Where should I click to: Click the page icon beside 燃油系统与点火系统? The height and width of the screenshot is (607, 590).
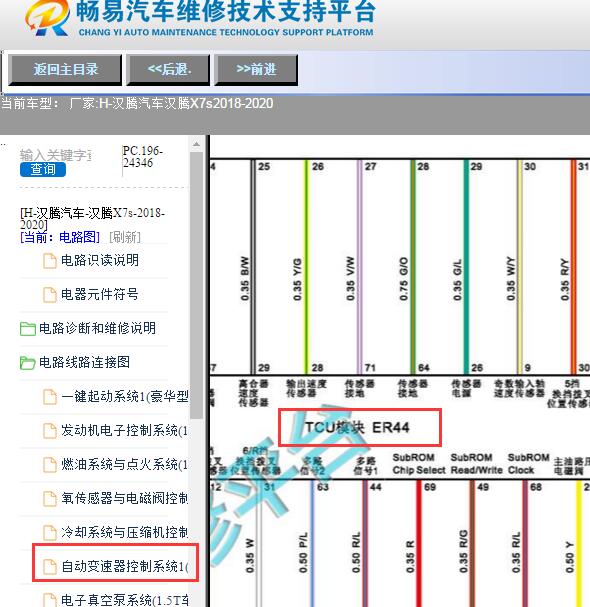pos(50,465)
